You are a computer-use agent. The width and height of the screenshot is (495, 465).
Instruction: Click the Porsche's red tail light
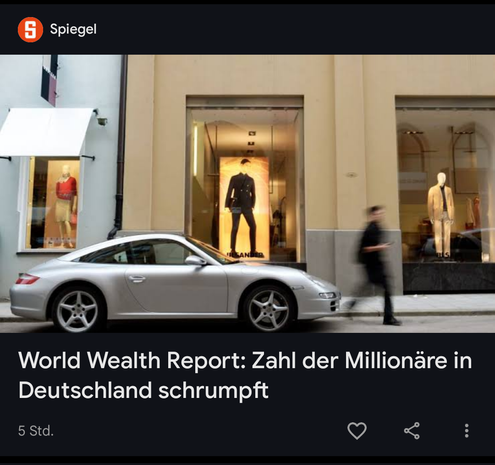coord(27,279)
